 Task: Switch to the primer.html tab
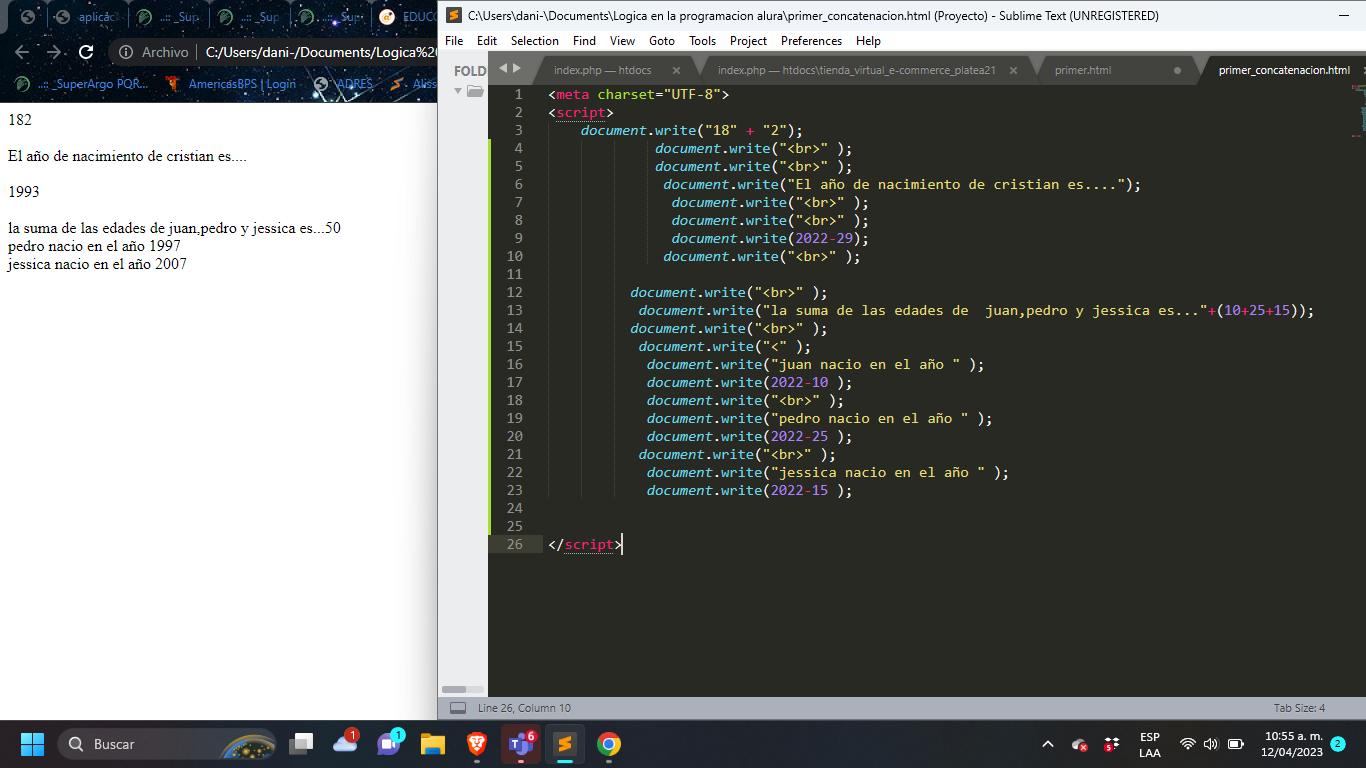point(1083,70)
